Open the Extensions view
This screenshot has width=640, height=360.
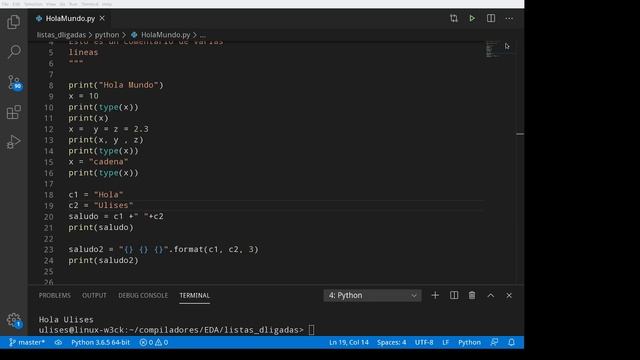tap(13, 112)
